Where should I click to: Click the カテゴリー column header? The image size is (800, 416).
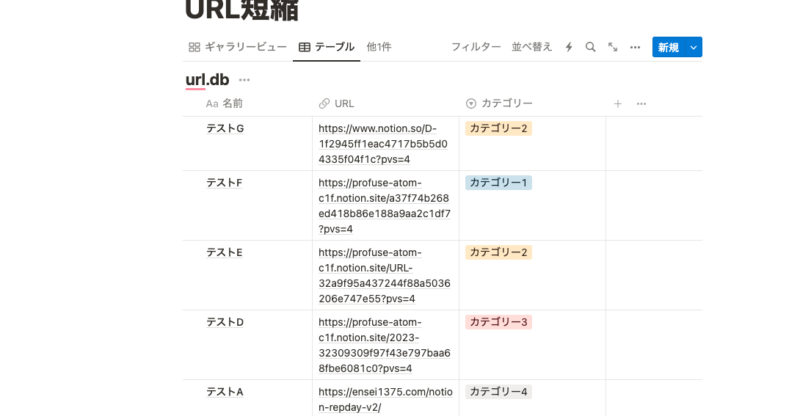[499, 104]
